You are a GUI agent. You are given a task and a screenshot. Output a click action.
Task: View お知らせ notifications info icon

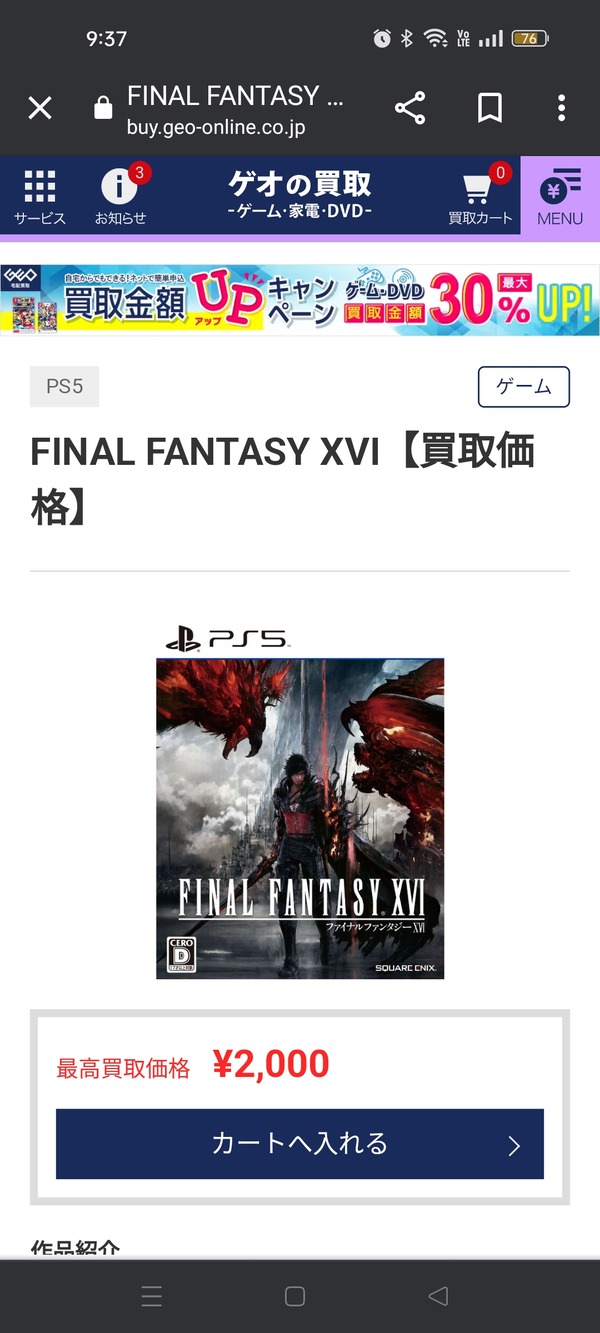tap(121, 195)
